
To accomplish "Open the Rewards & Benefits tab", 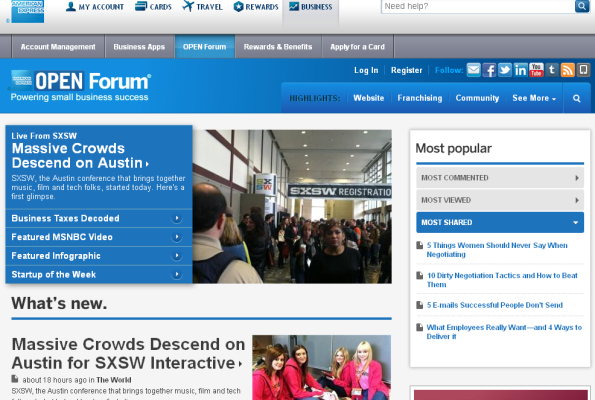I will tap(278, 47).
